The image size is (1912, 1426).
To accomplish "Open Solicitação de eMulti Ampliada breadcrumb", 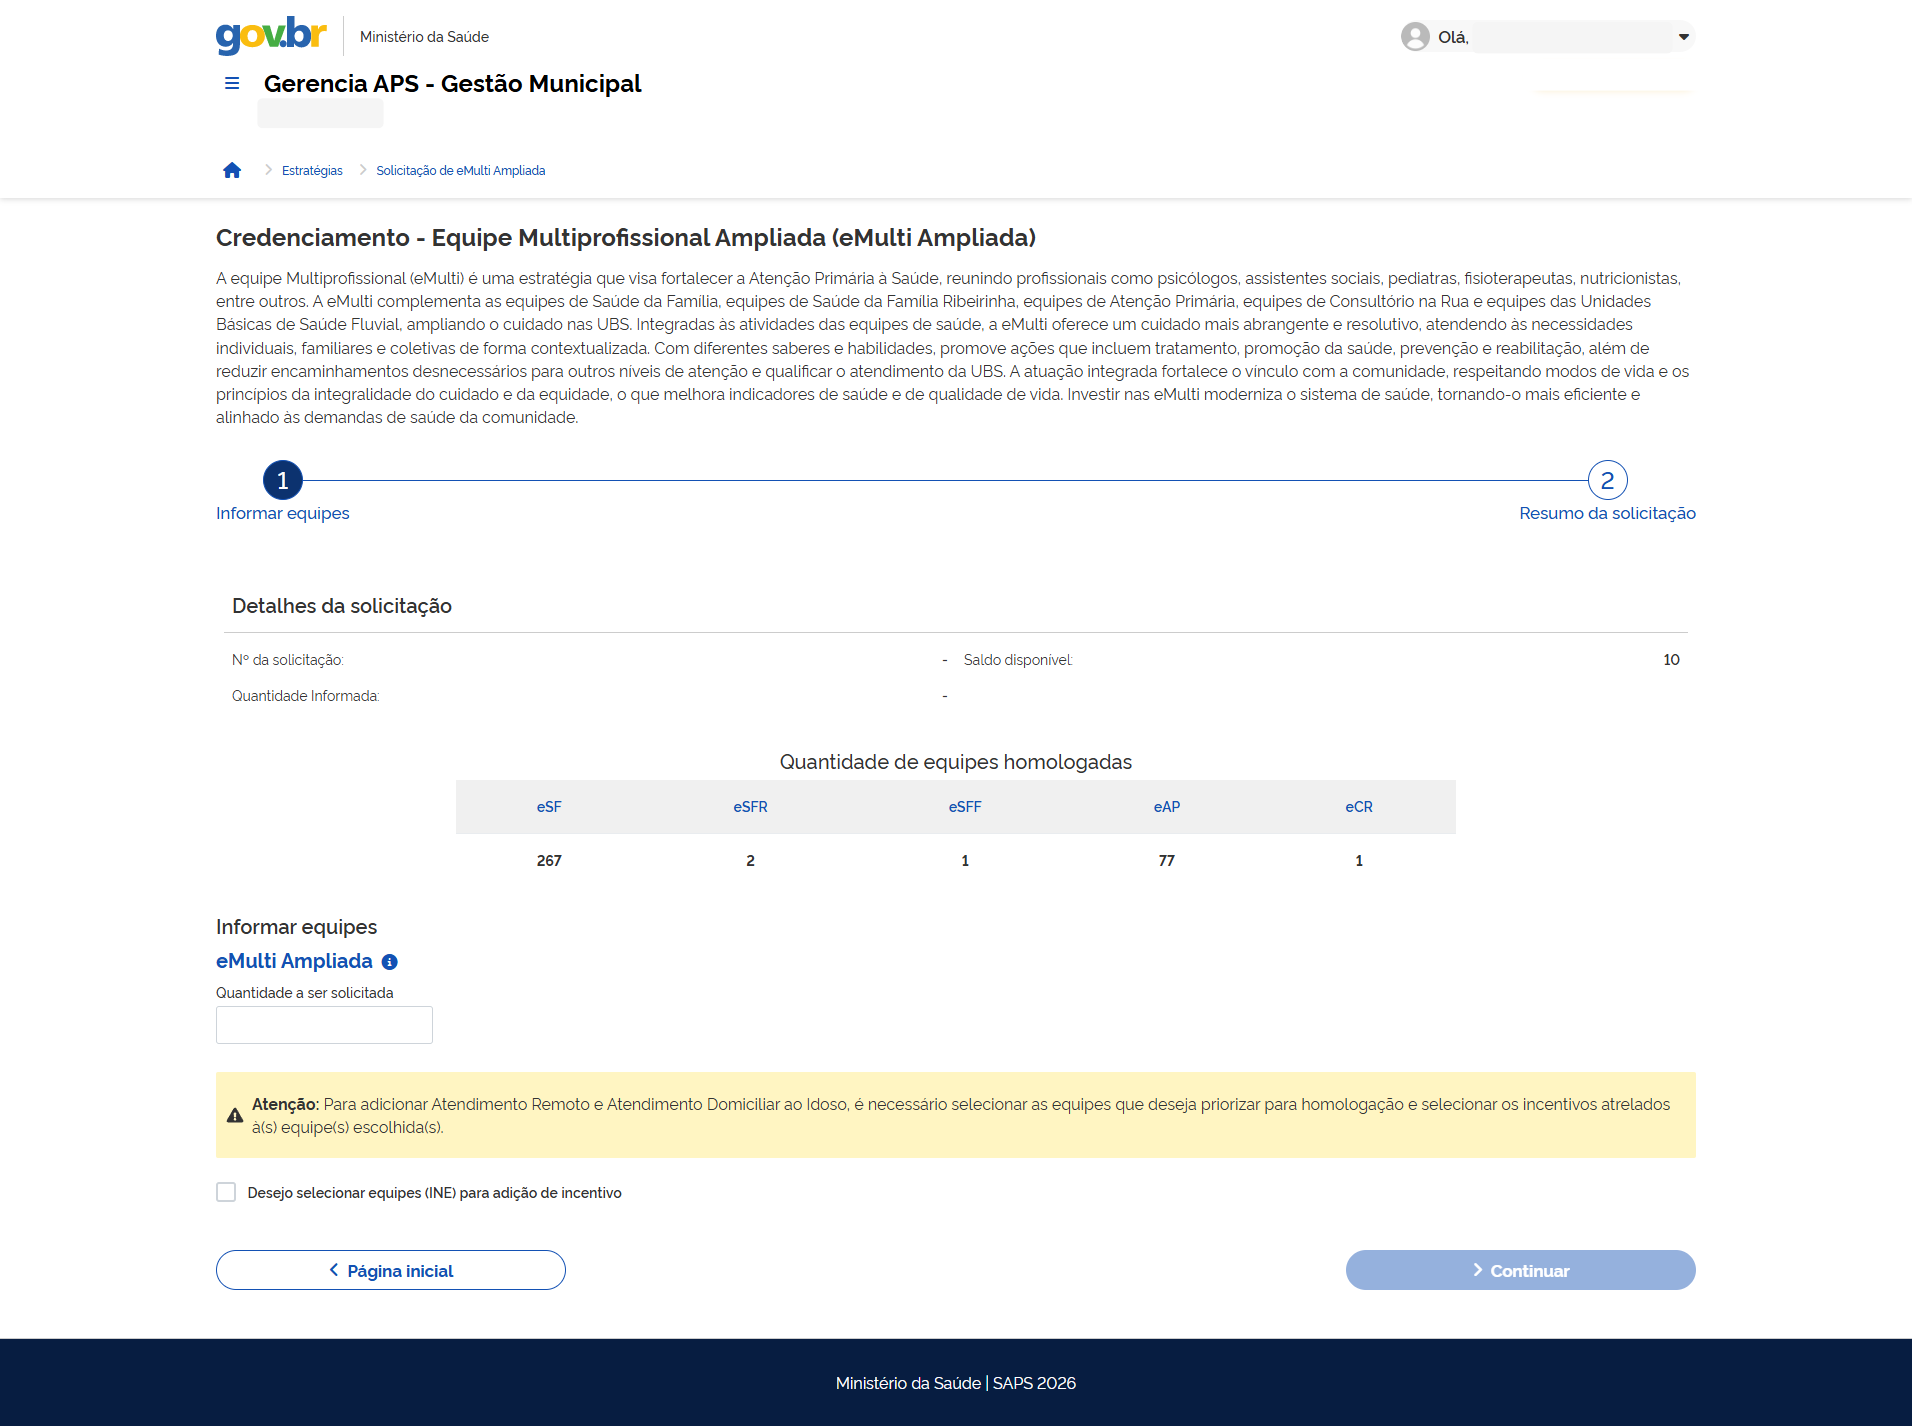I will (460, 171).
